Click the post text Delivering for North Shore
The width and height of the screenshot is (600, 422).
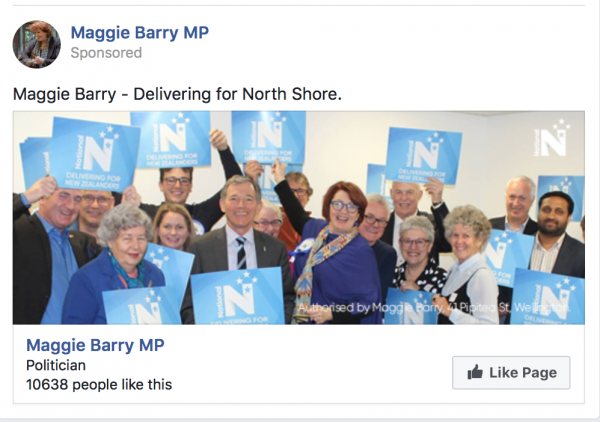(237, 94)
